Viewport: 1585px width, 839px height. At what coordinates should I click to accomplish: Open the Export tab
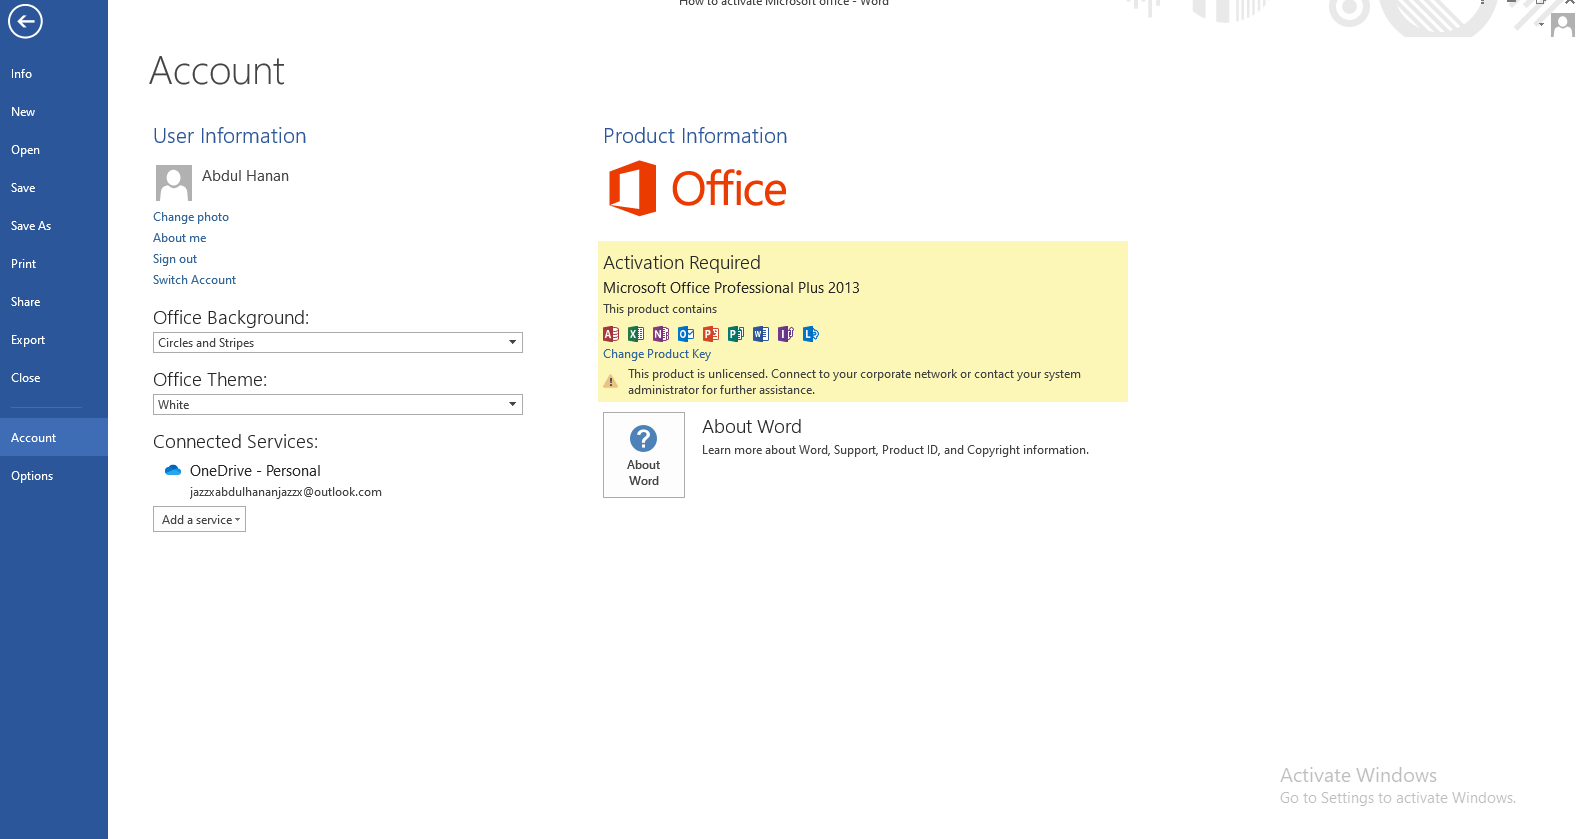(x=54, y=340)
